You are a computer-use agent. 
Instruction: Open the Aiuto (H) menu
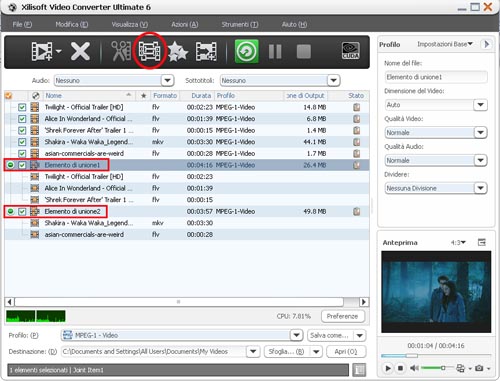[x=294, y=24]
